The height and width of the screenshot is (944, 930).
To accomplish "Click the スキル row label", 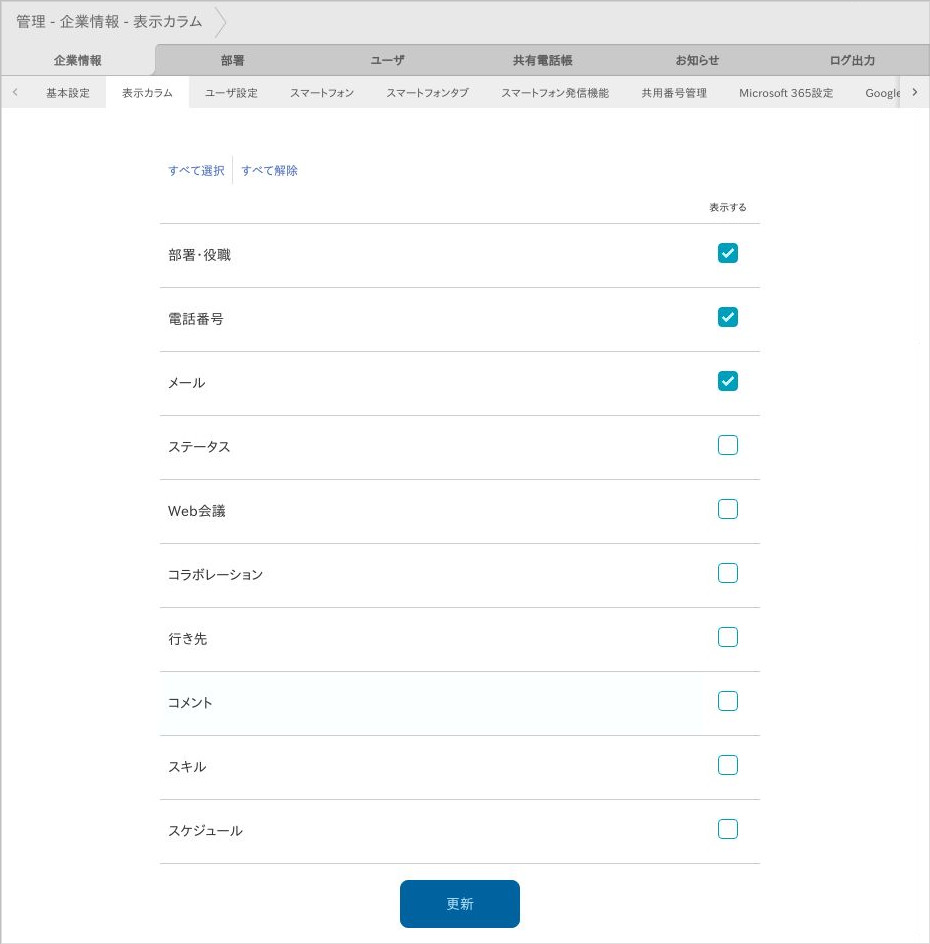I will [187, 767].
